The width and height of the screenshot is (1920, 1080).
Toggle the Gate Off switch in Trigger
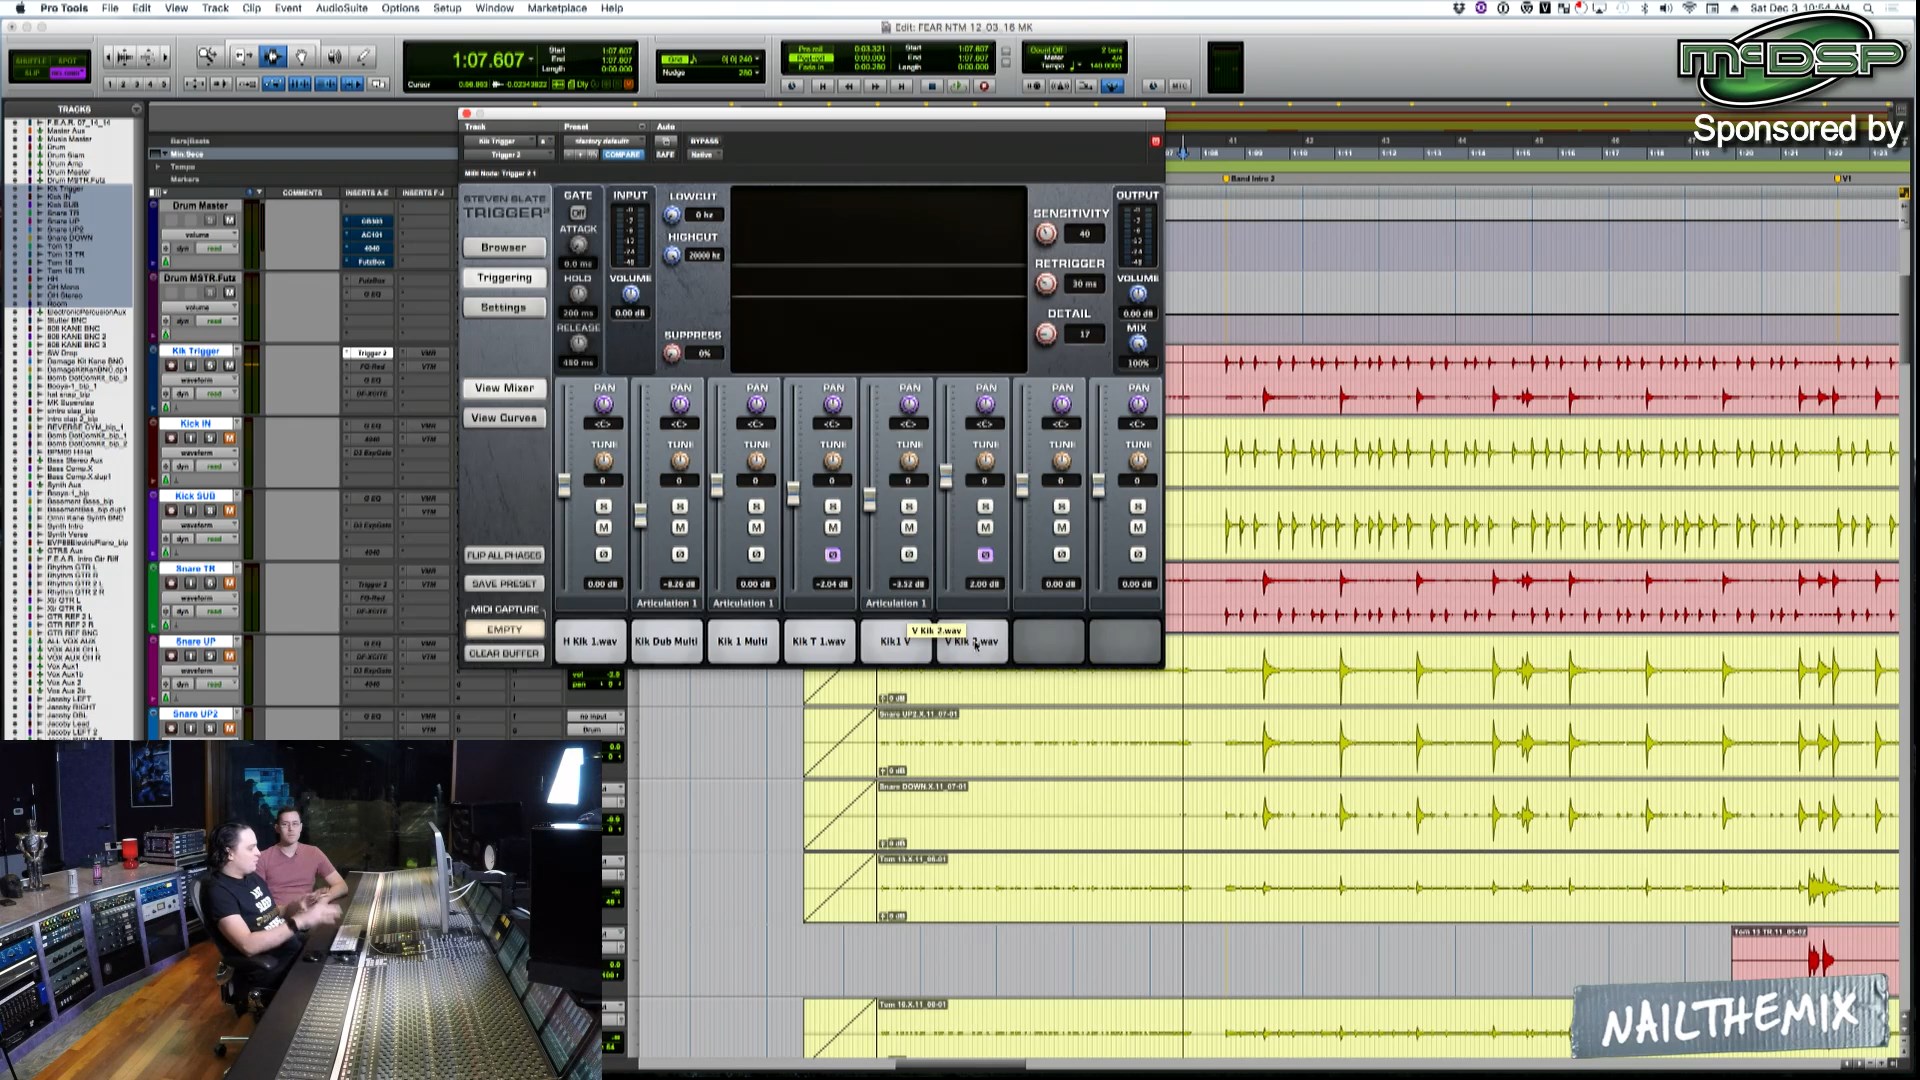tap(578, 213)
